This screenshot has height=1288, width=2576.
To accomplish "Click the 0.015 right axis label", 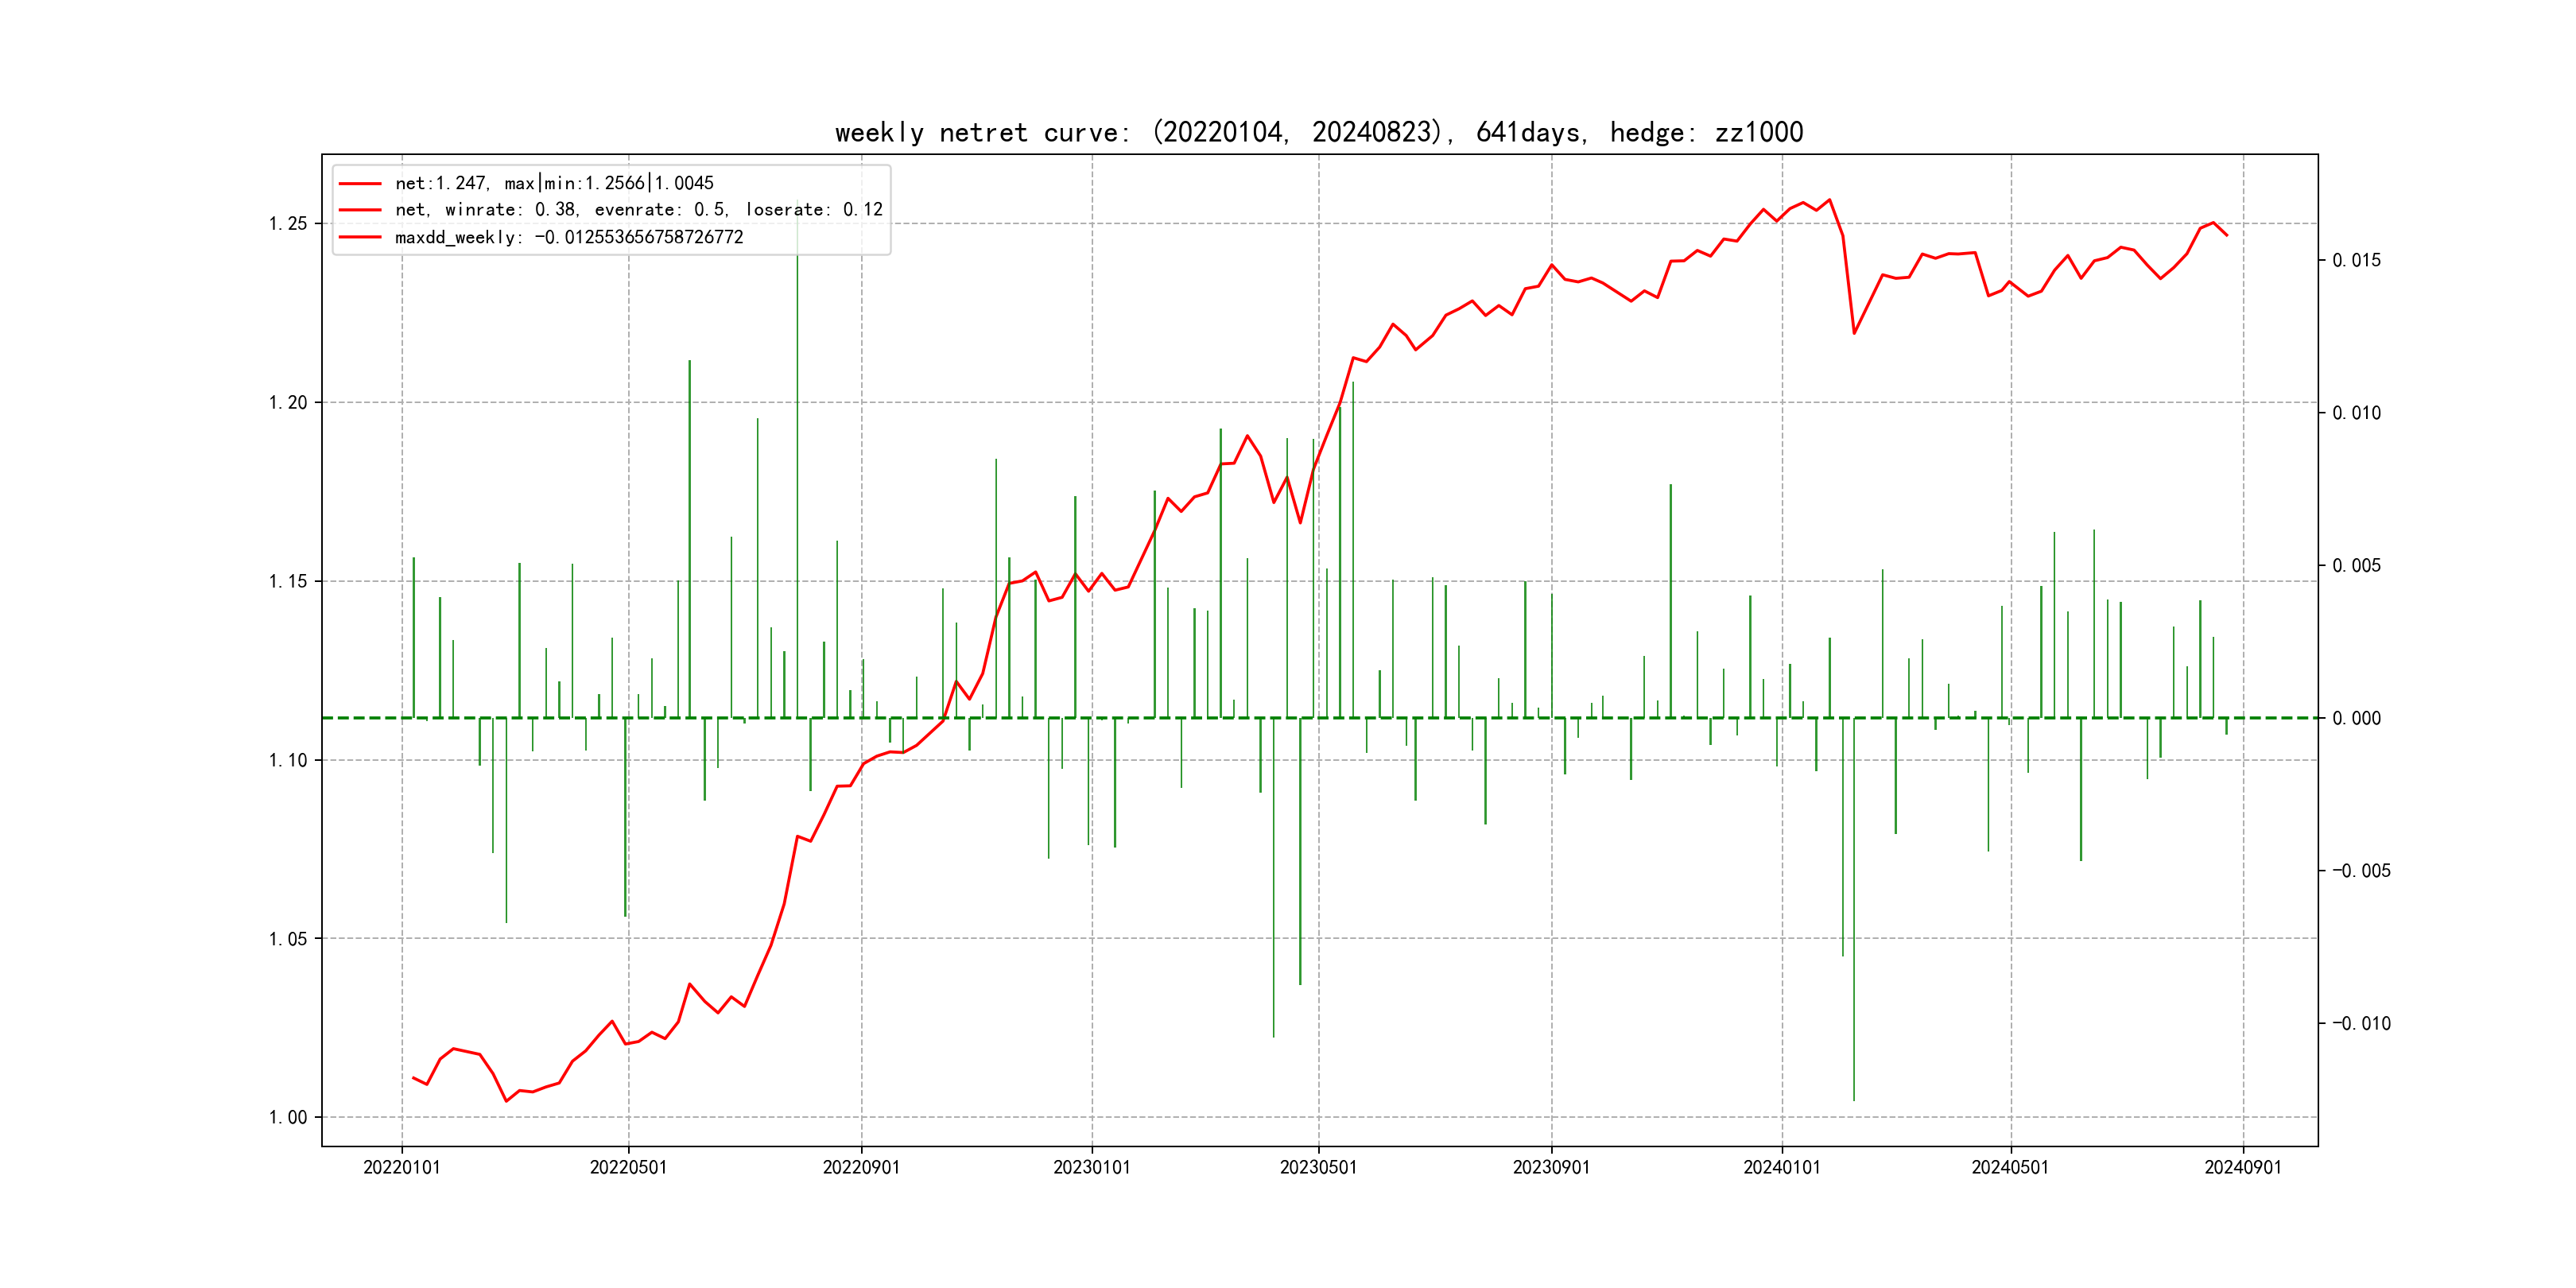I will [x=2356, y=261].
